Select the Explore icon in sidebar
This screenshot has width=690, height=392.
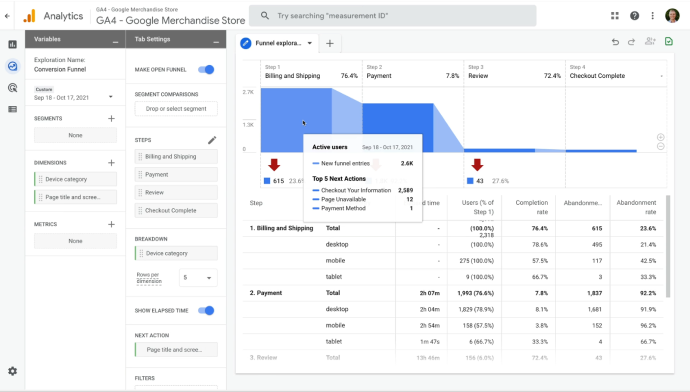pyautogui.click(x=12, y=66)
